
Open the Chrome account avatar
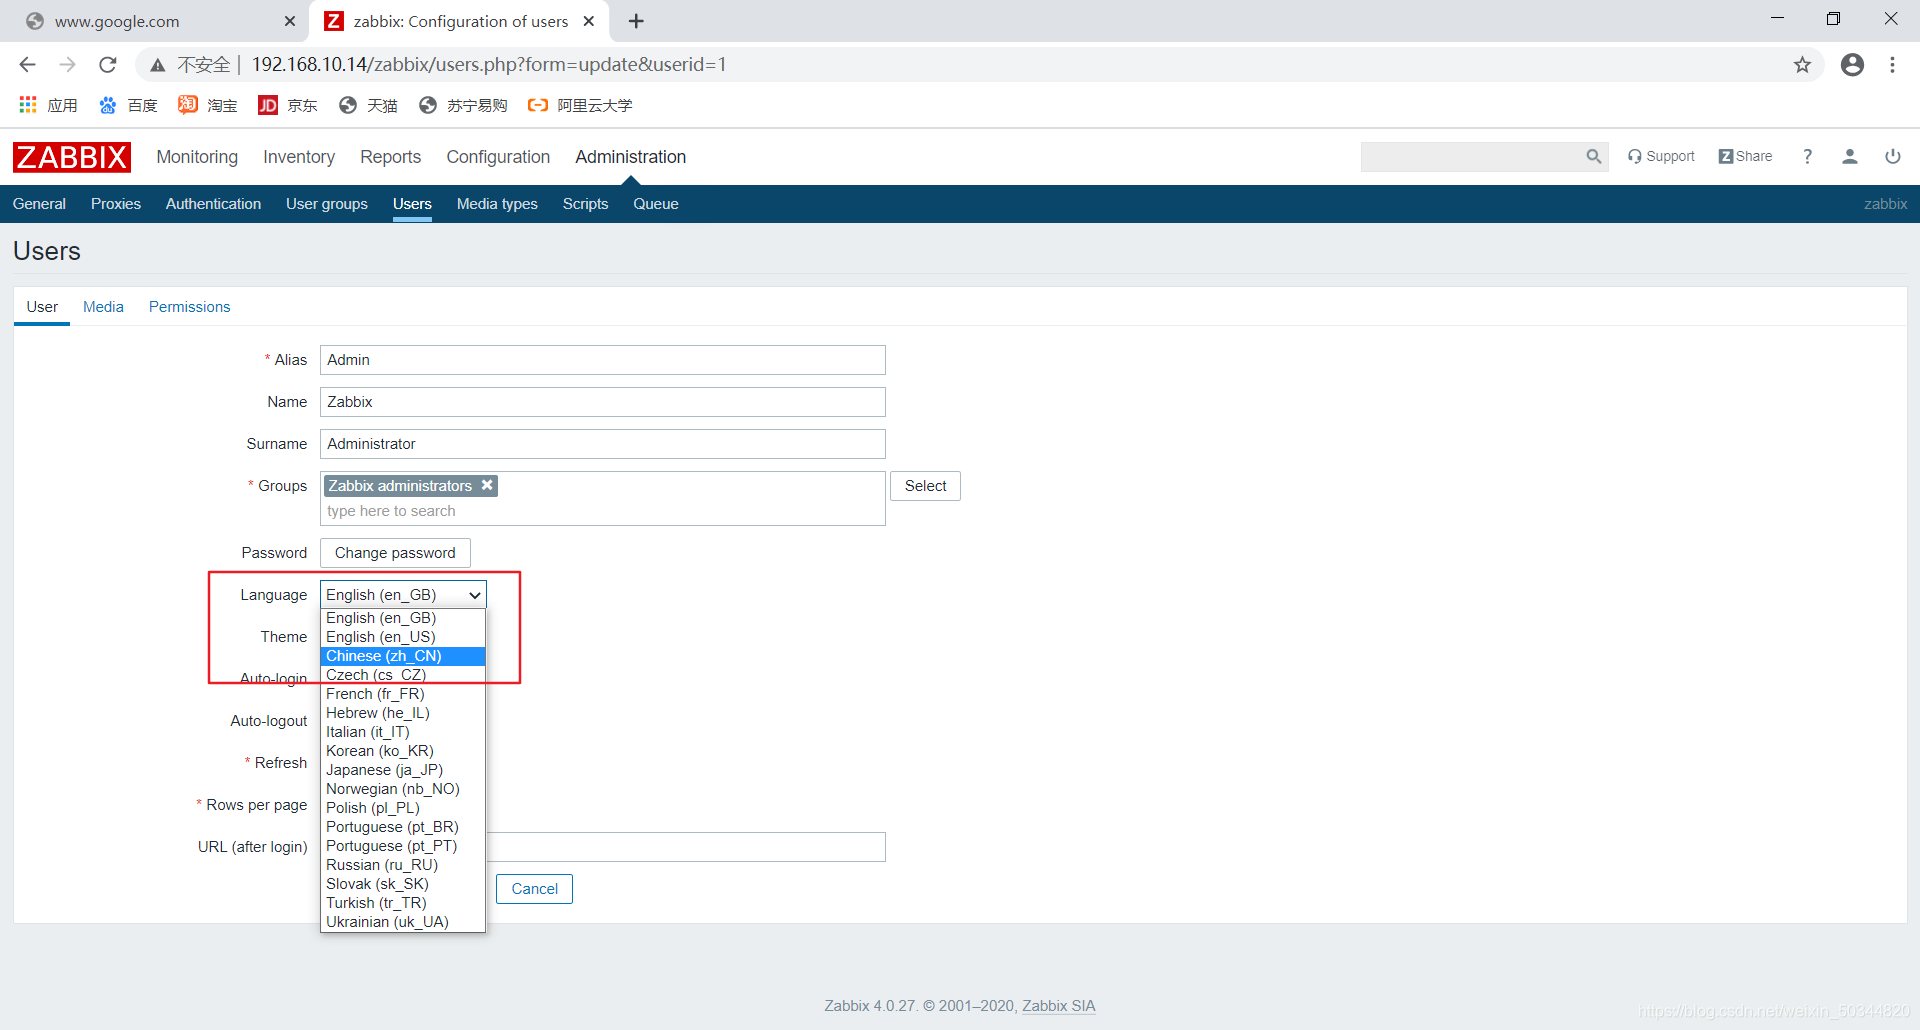click(x=1852, y=65)
